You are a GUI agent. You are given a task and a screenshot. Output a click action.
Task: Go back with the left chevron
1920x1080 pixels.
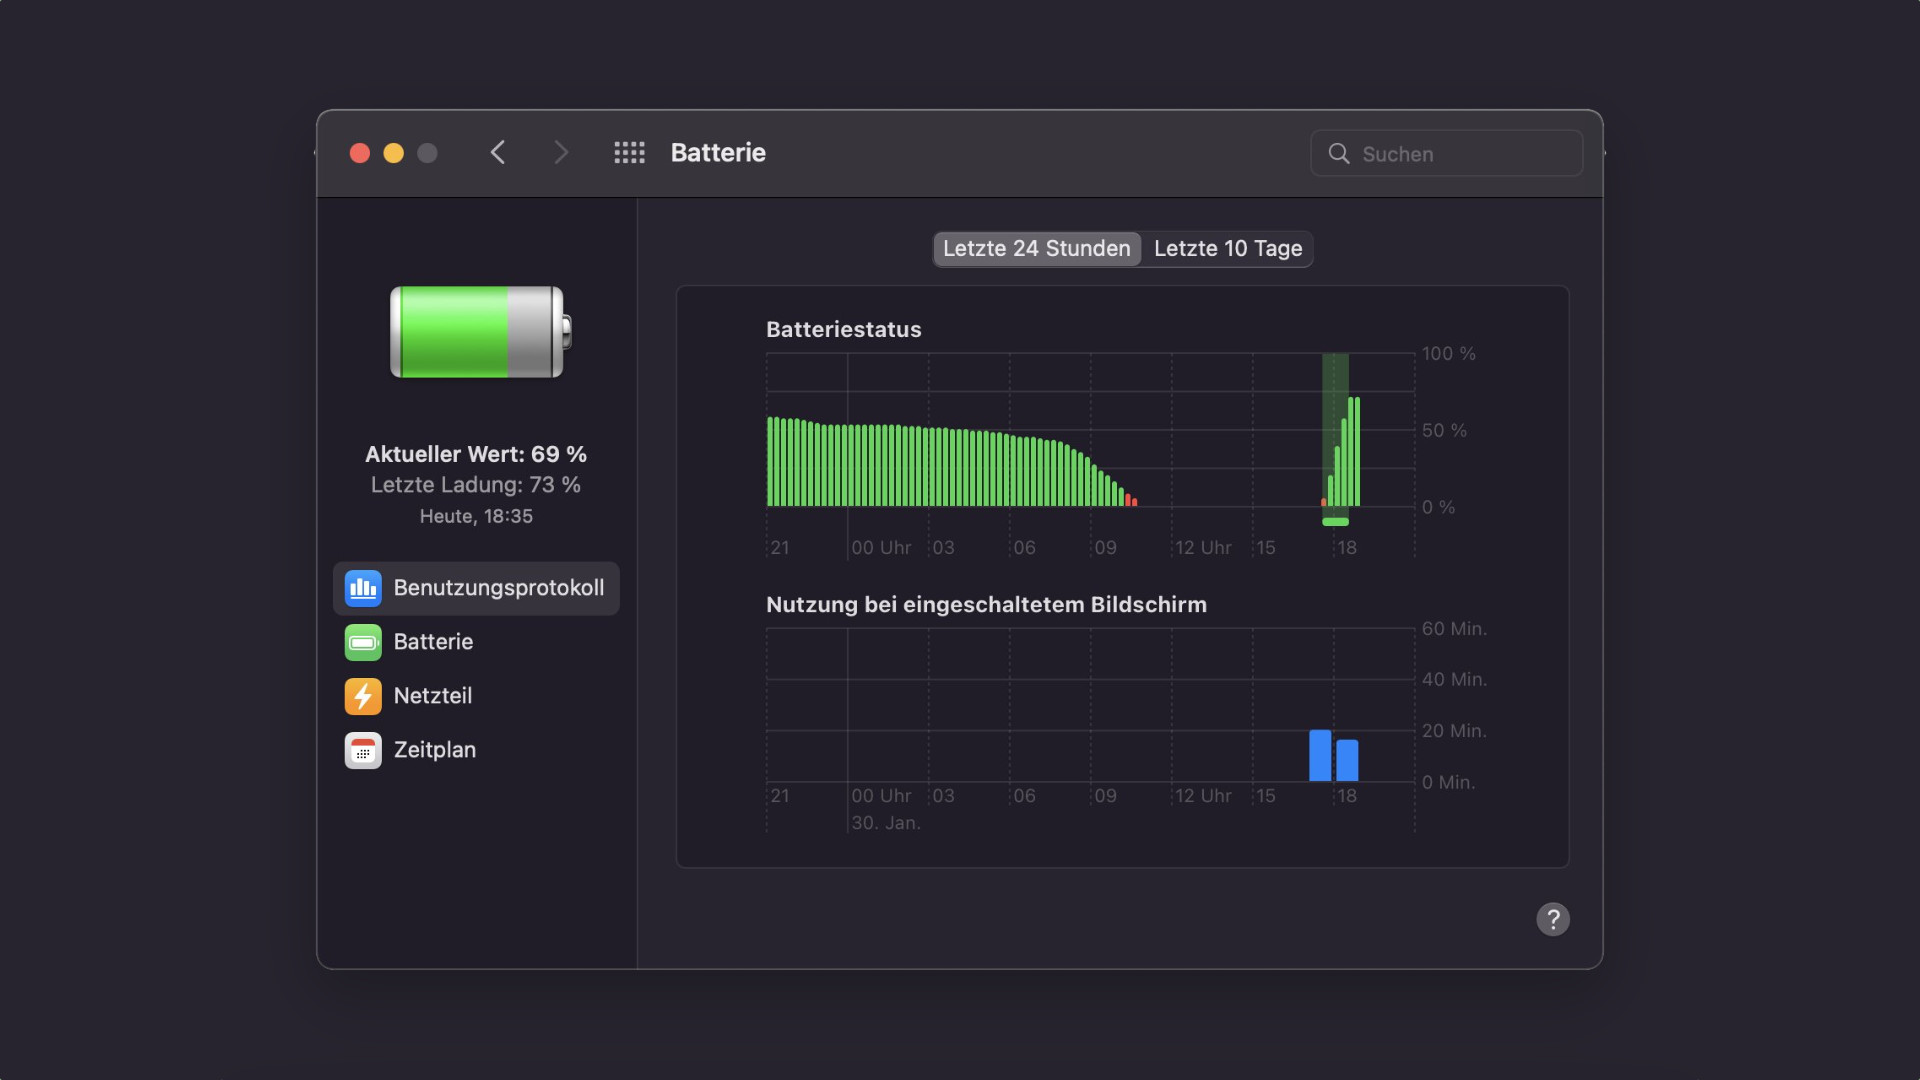click(498, 153)
